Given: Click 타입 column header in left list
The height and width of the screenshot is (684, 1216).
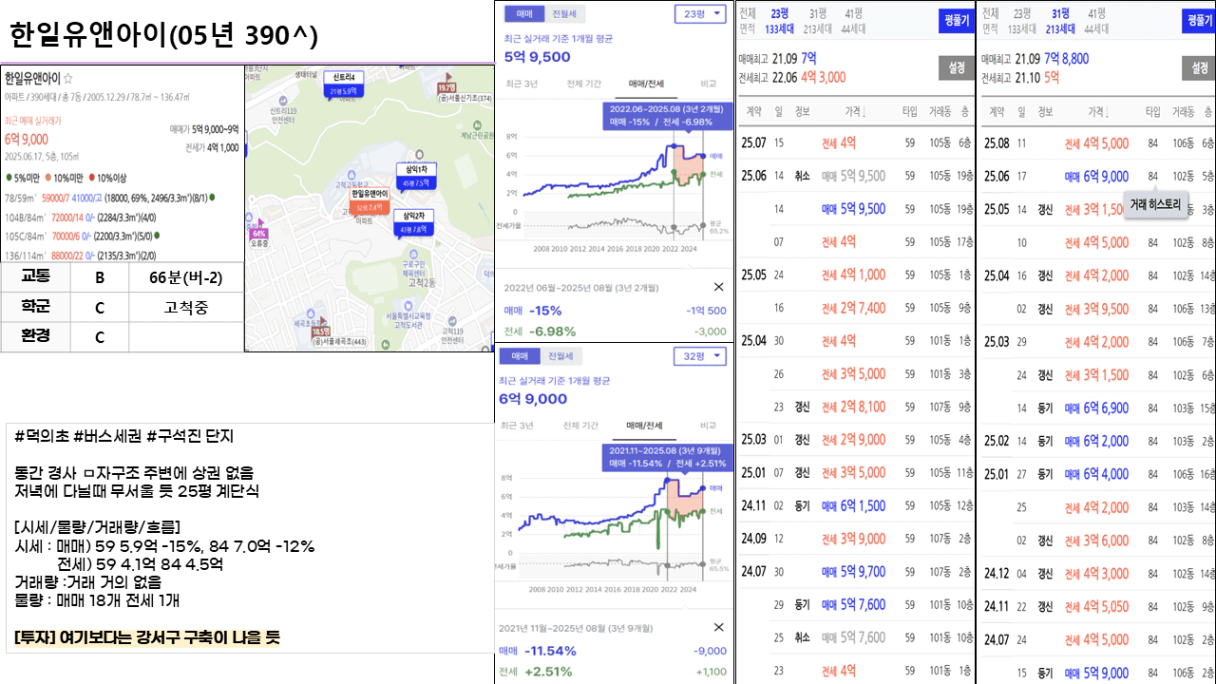Looking at the screenshot, I should point(909,112).
